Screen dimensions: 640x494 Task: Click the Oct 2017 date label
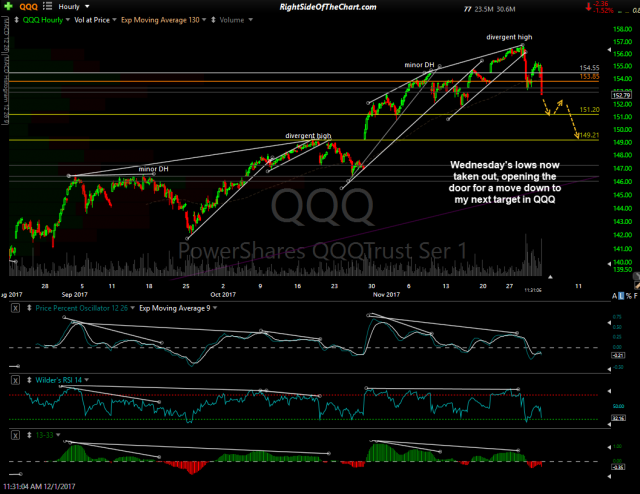tap(223, 294)
